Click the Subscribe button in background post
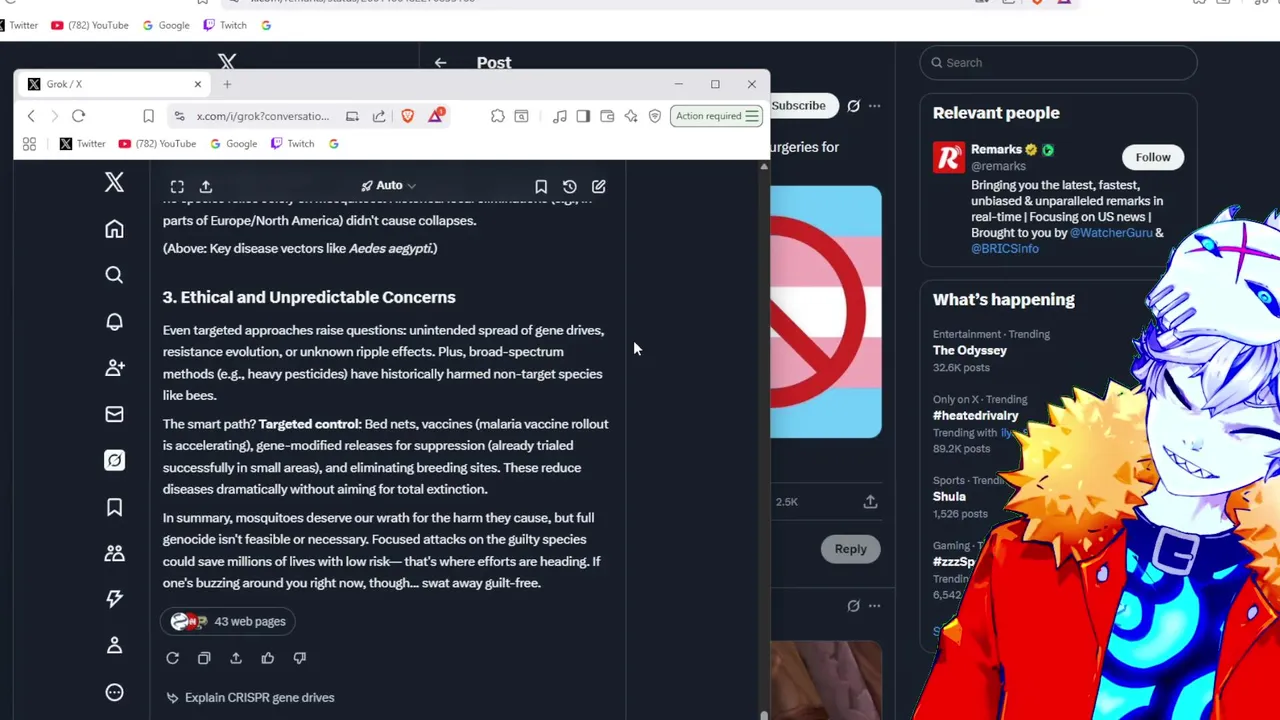The width and height of the screenshot is (1280, 720). coord(798,105)
